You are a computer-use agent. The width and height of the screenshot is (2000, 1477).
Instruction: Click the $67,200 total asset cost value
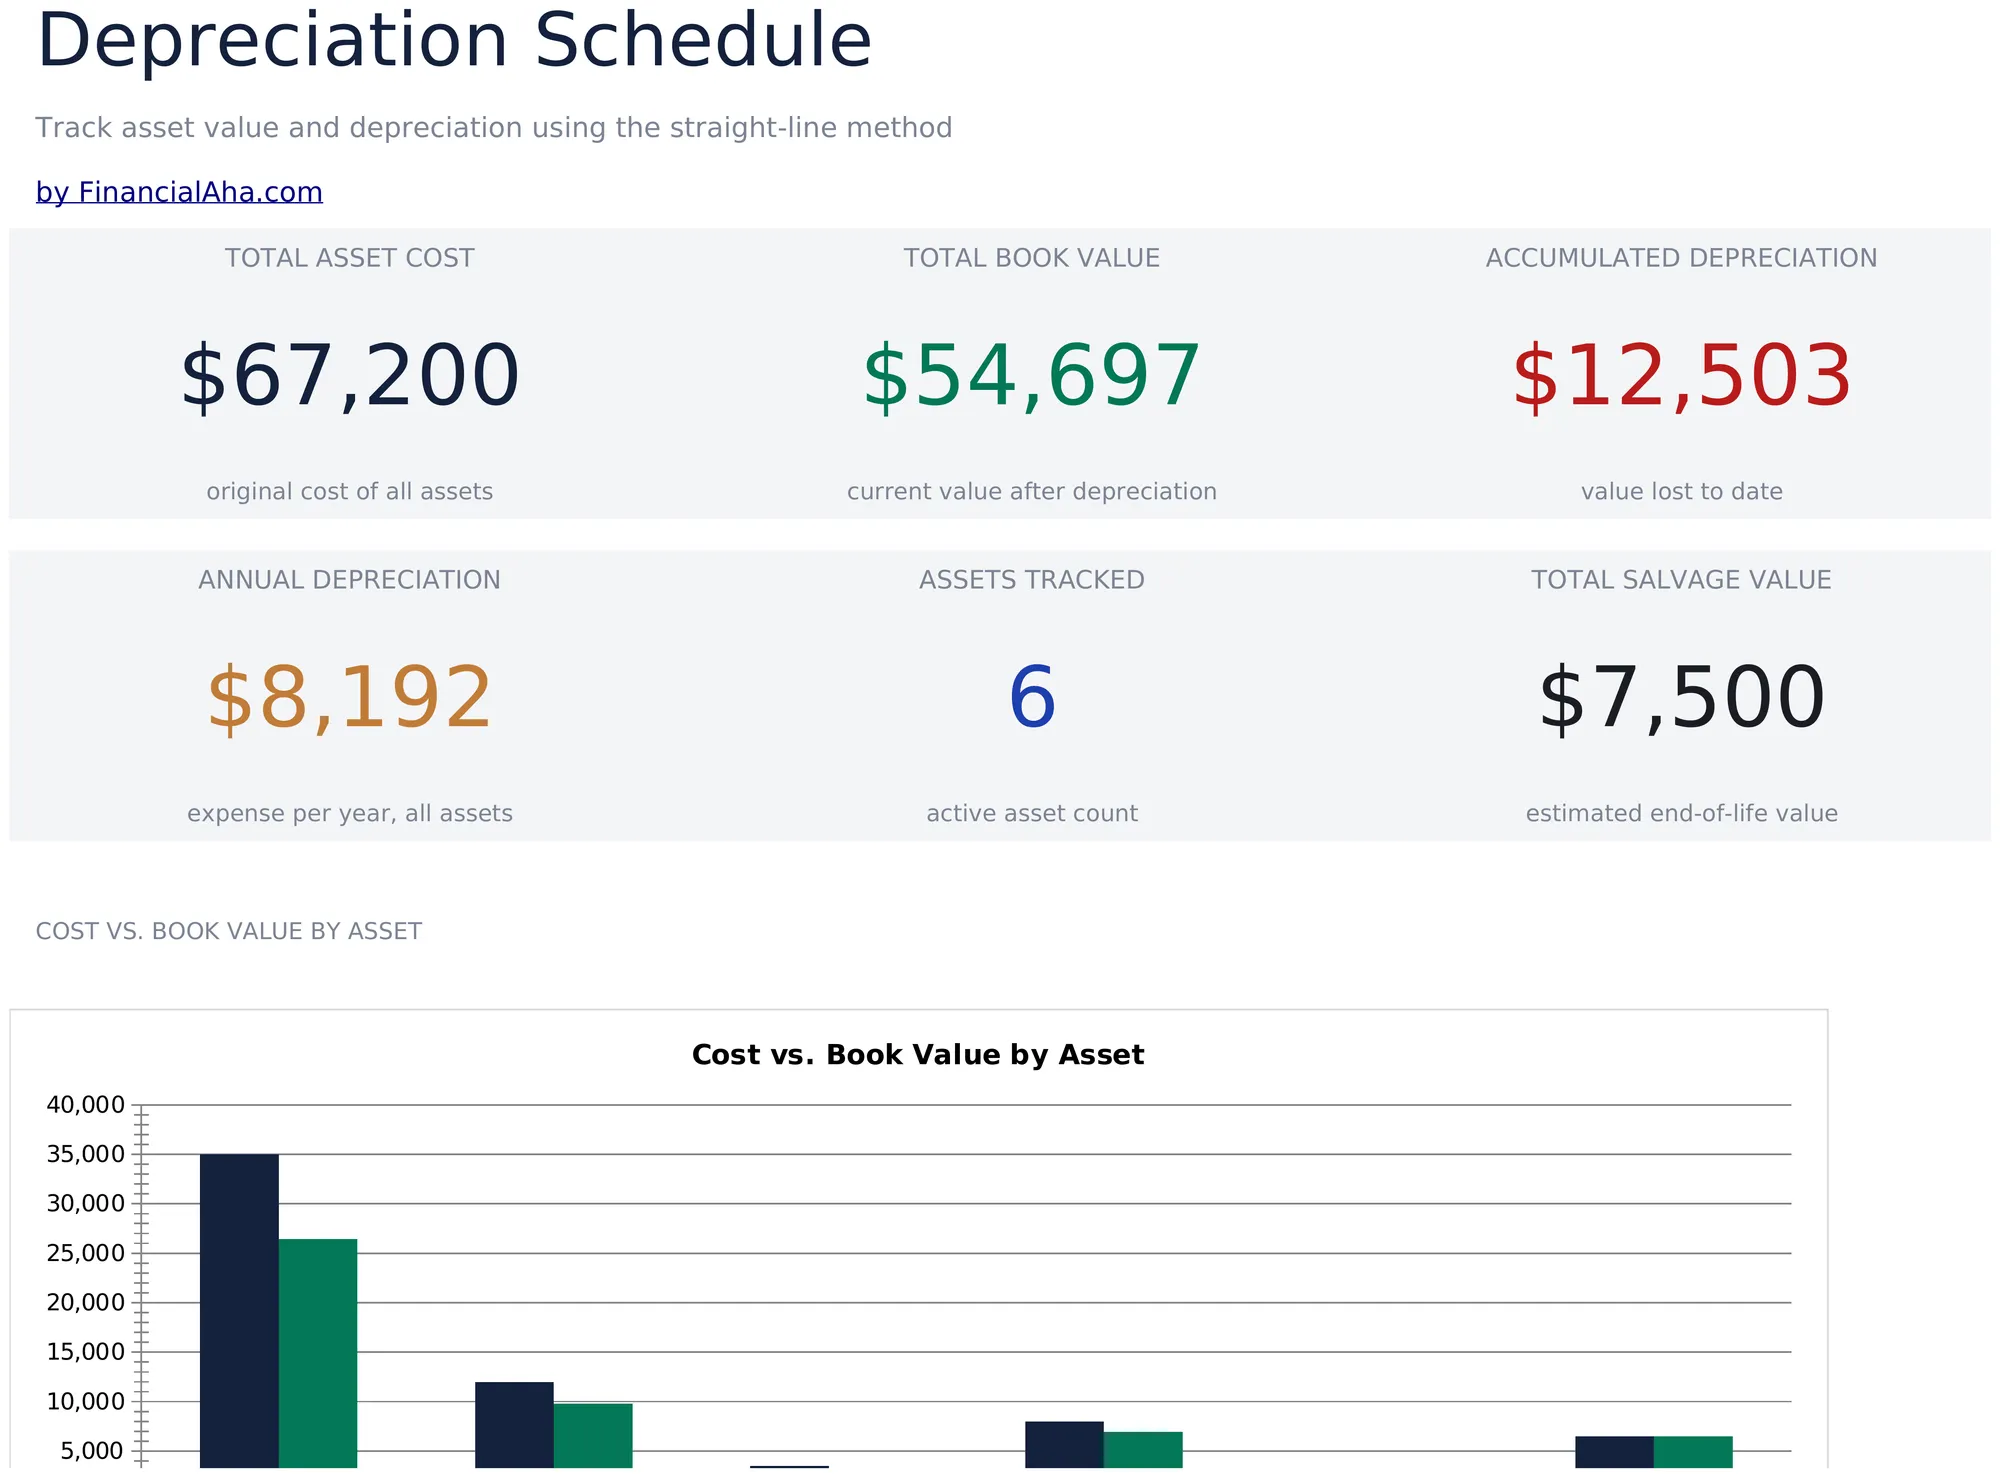349,376
